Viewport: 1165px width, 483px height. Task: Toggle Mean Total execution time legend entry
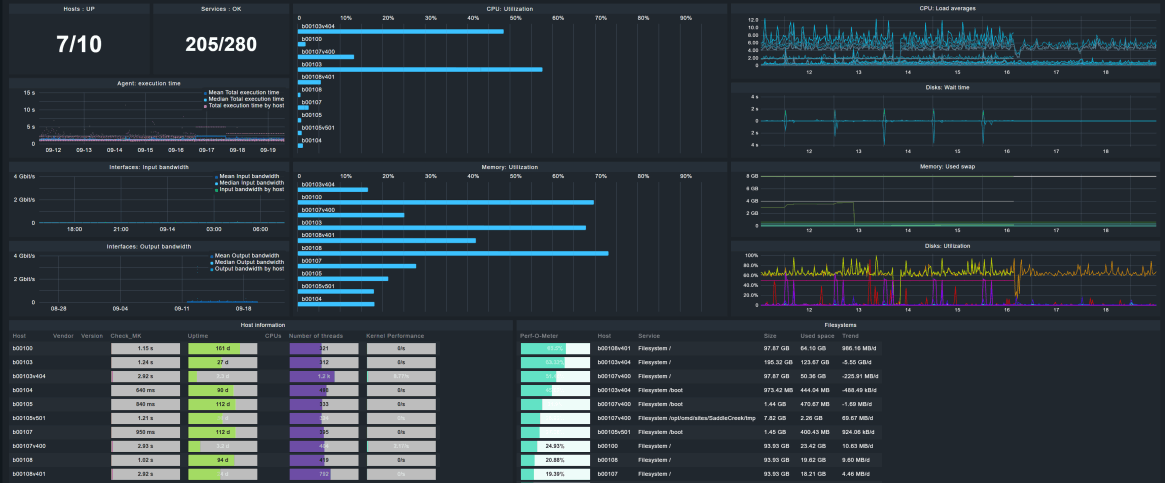[x=243, y=92]
